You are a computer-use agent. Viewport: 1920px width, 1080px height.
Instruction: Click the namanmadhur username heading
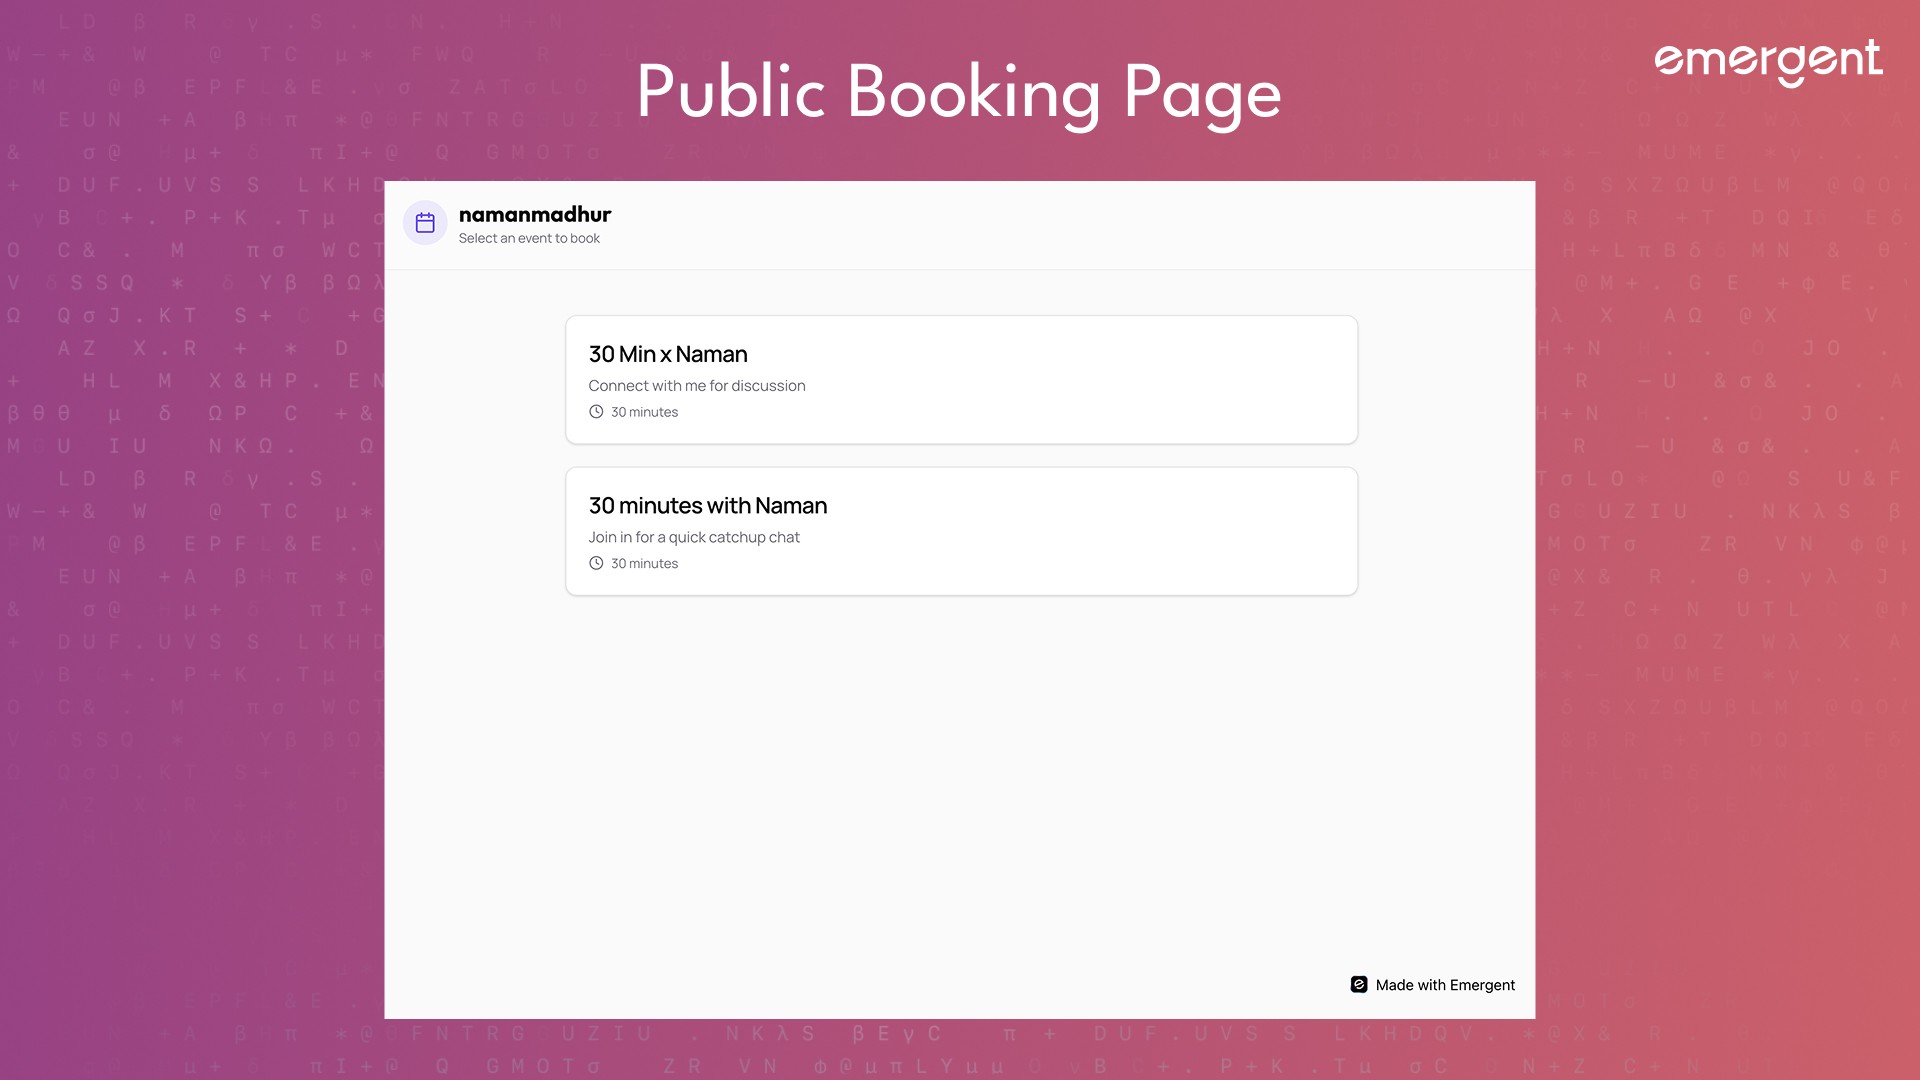click(x=534, y=214)
